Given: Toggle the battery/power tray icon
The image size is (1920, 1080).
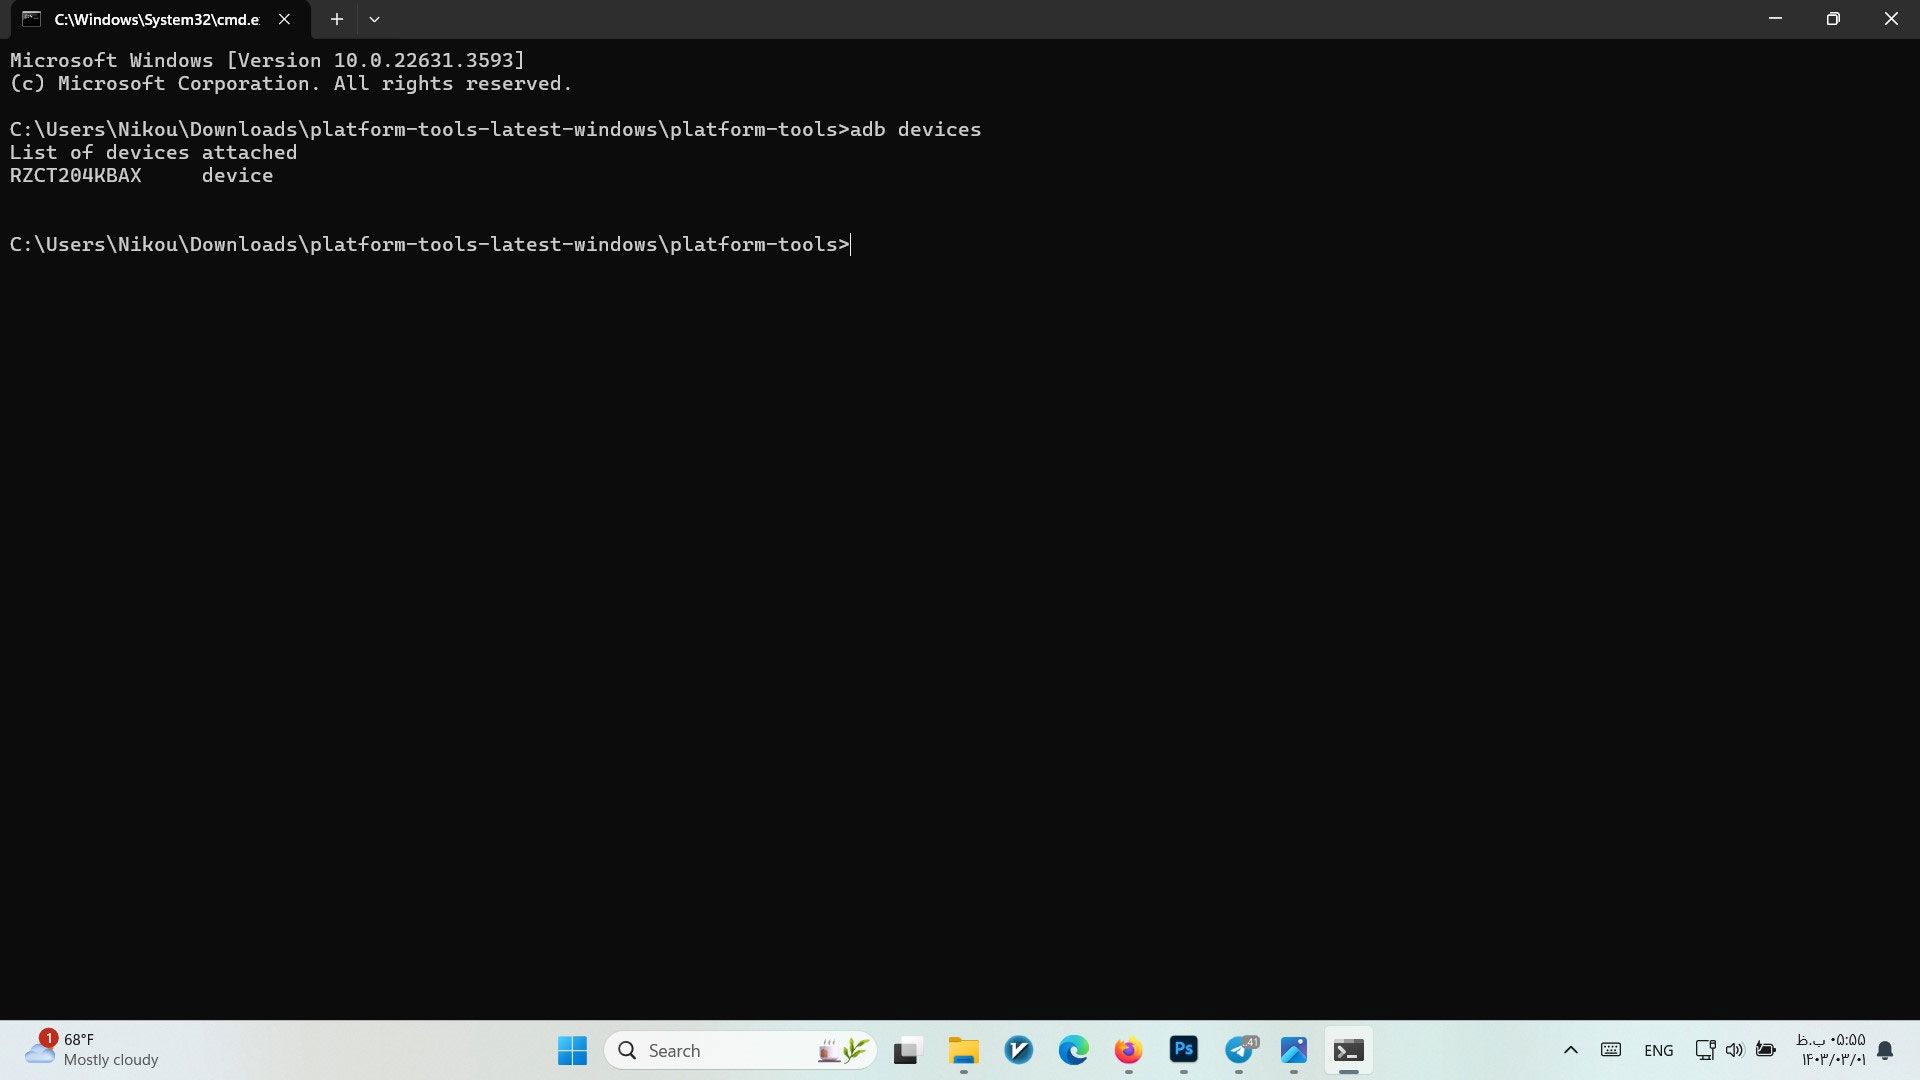Looking at the screenshot, I should pos(1768,1050).
